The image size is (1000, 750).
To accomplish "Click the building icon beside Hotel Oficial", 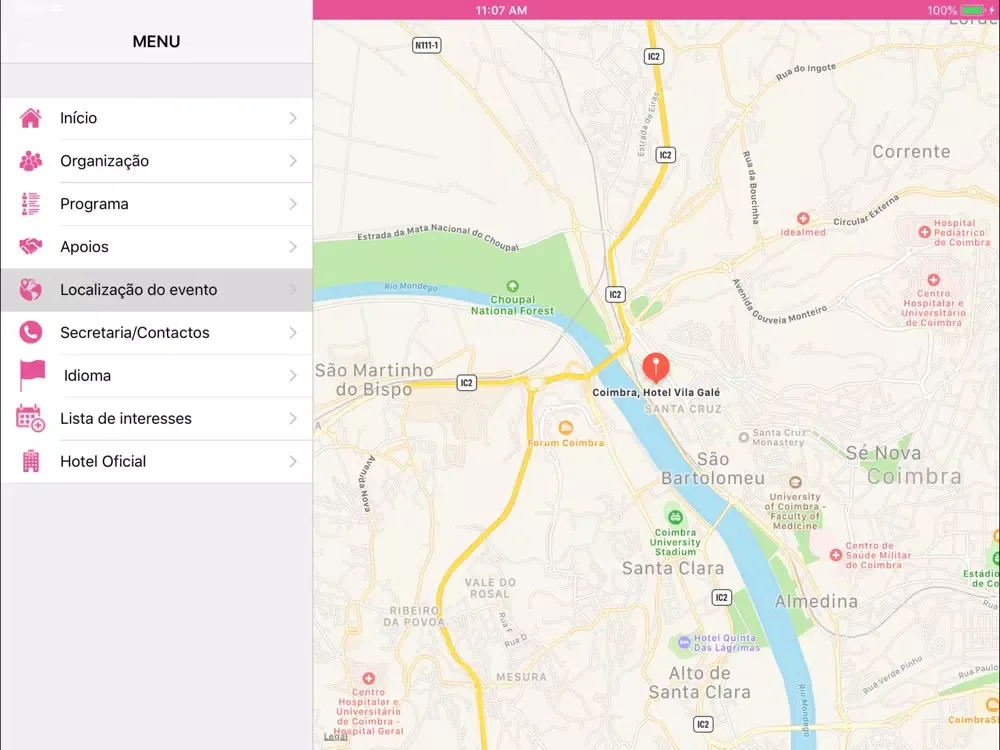I will [x=31, y=461].
